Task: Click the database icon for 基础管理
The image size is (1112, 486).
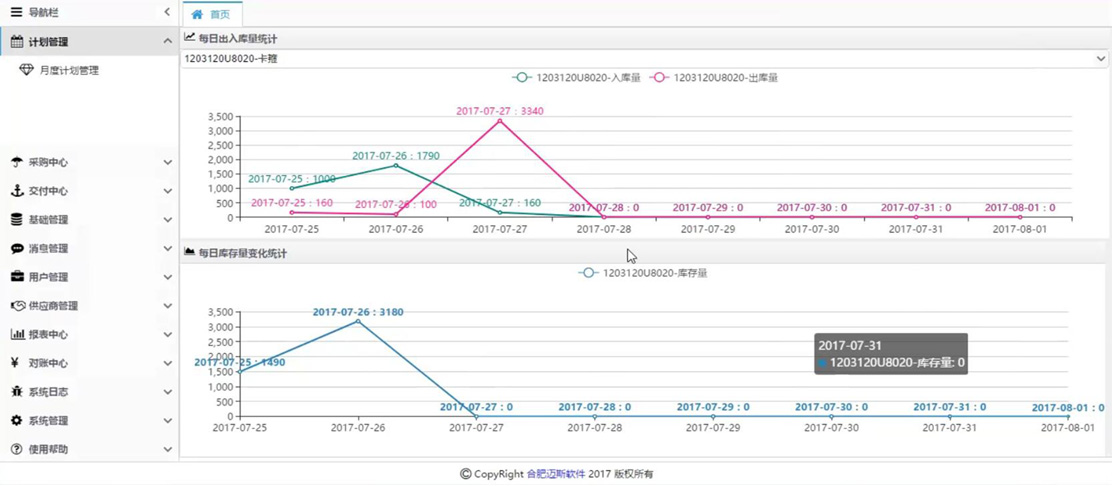Action: point(16,220)
